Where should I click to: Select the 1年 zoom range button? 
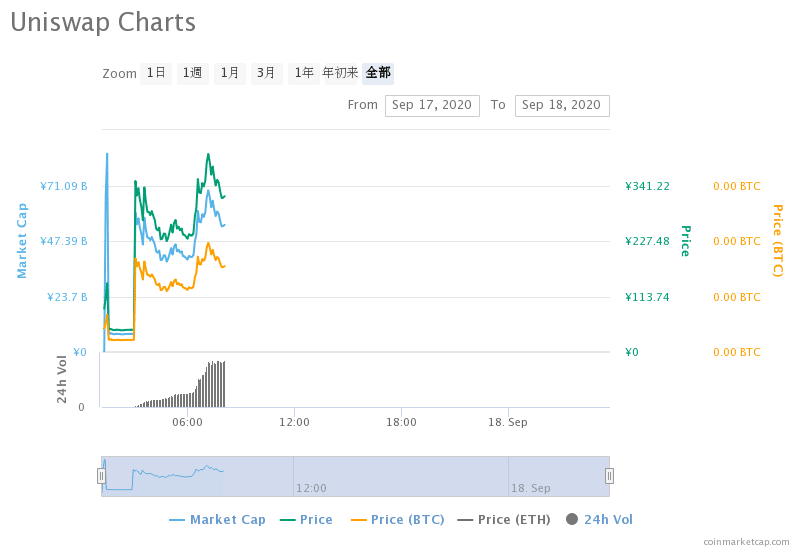[x=304, y=73]
